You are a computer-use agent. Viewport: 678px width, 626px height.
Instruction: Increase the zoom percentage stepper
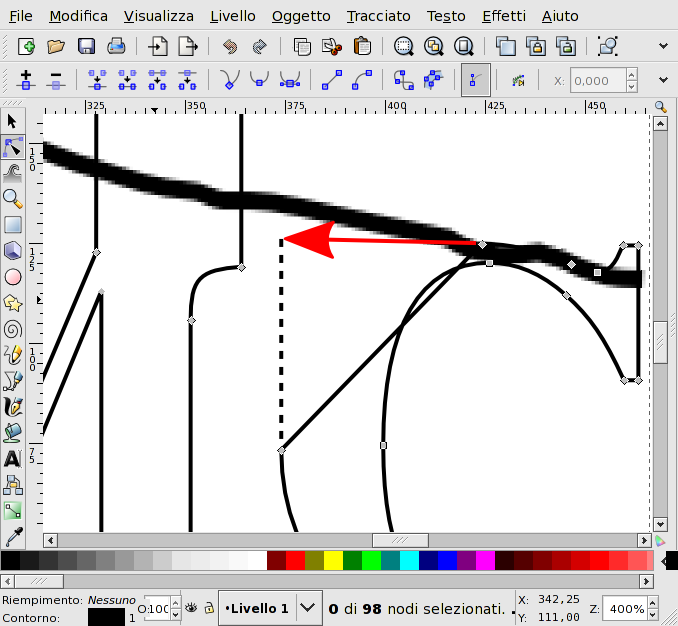pyautogui.click(x=653, y=603)
